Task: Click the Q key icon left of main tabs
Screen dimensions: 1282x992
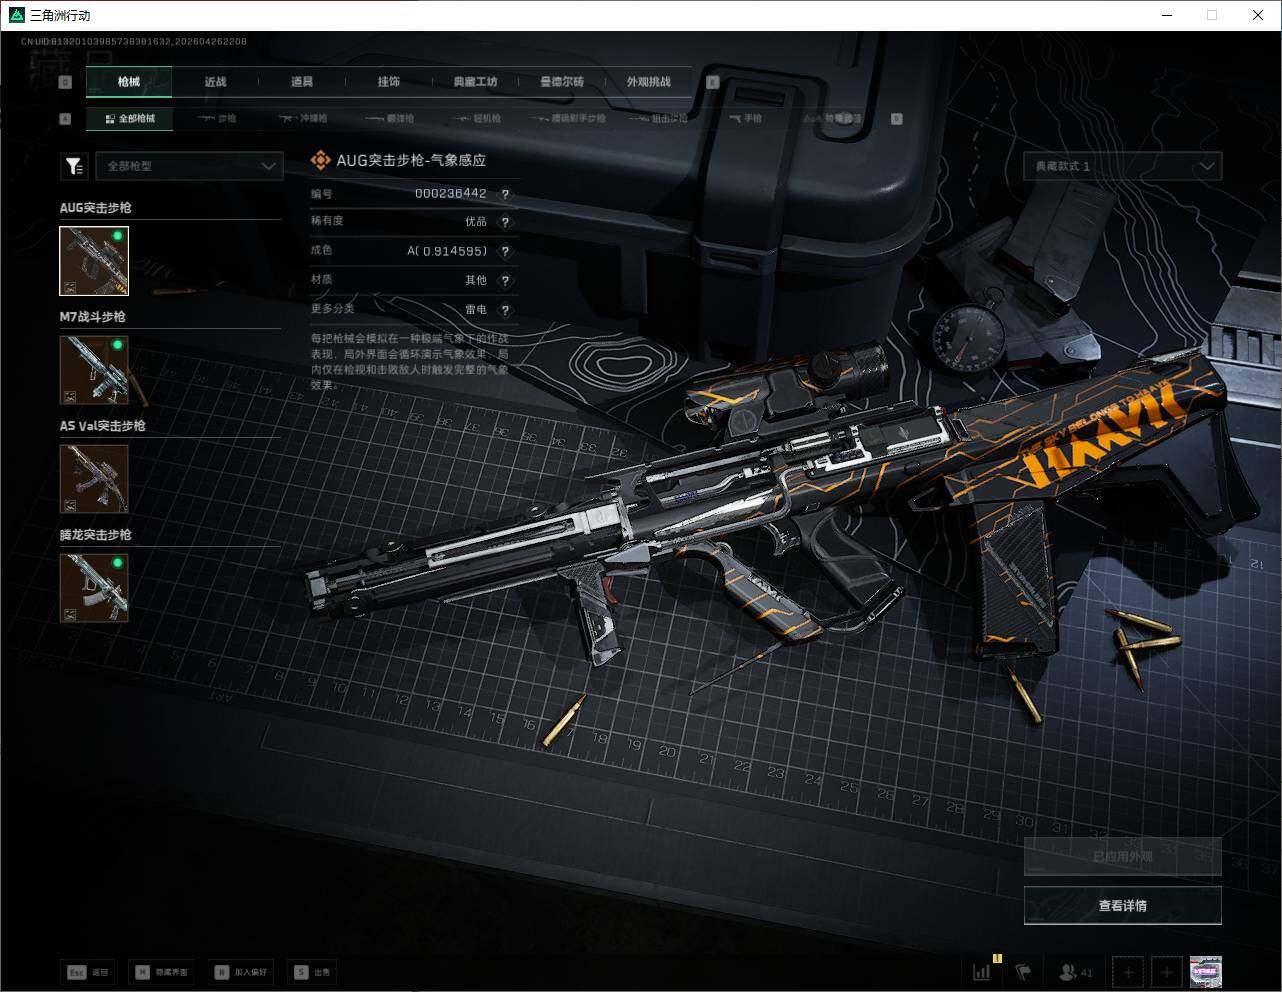Action: pyautogui.click(x=66, y=82)
